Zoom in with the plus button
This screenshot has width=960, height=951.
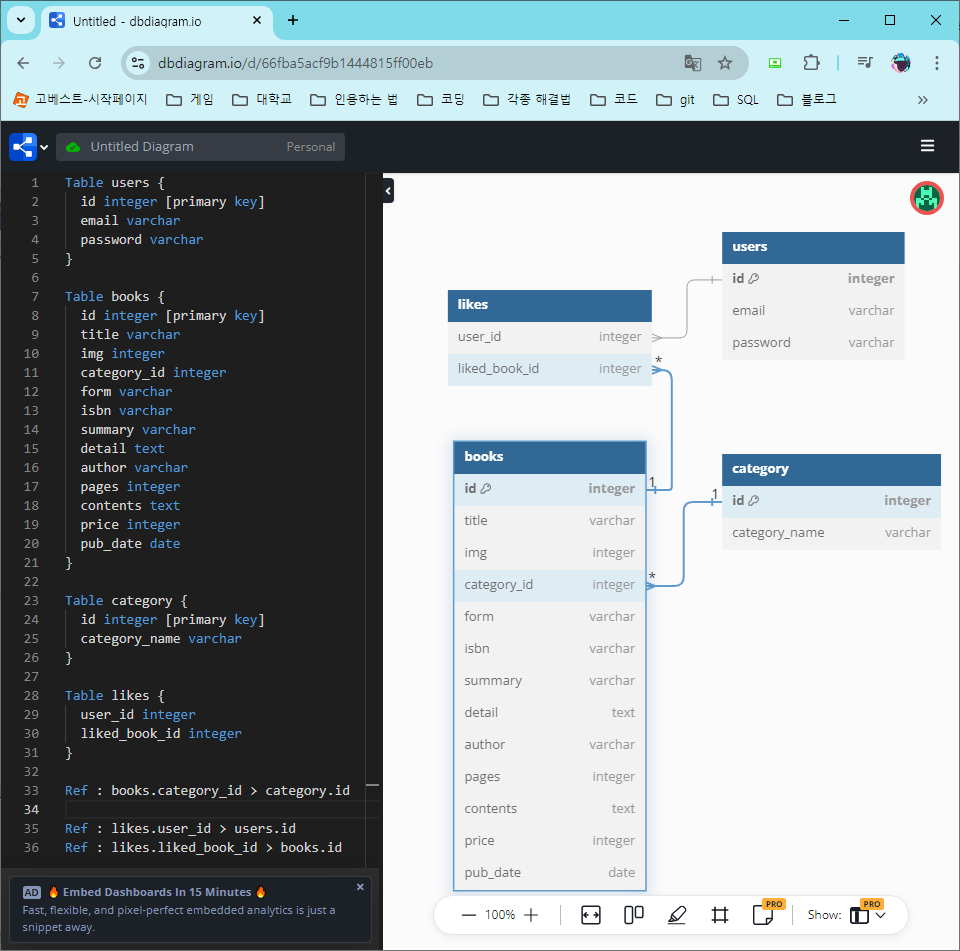coord(531,915)
